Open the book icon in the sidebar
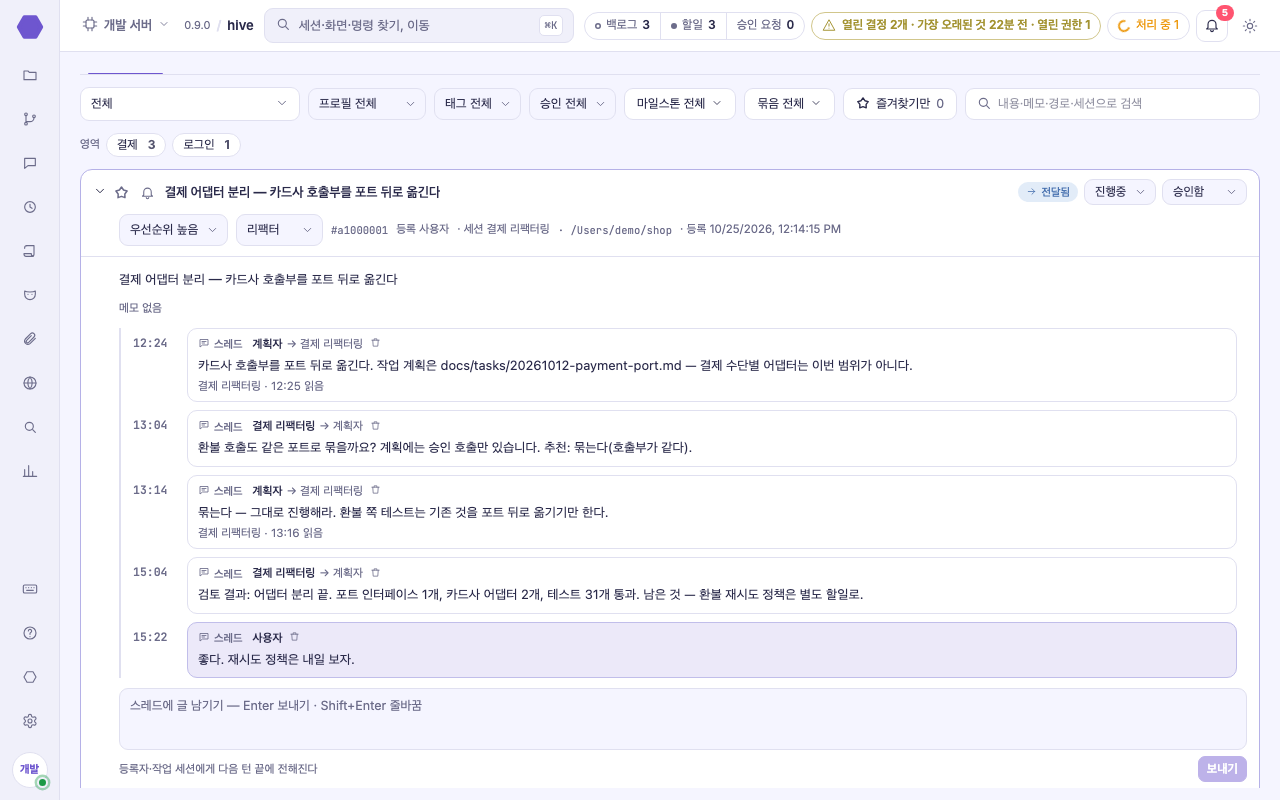 [30, 251]
